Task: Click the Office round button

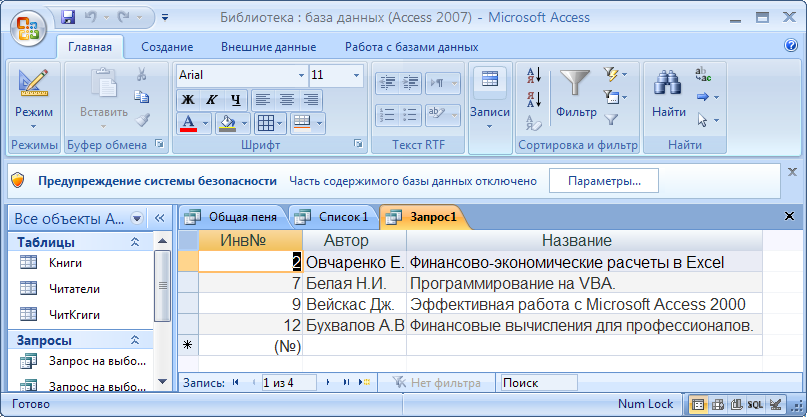Action: tap(30, 26)
